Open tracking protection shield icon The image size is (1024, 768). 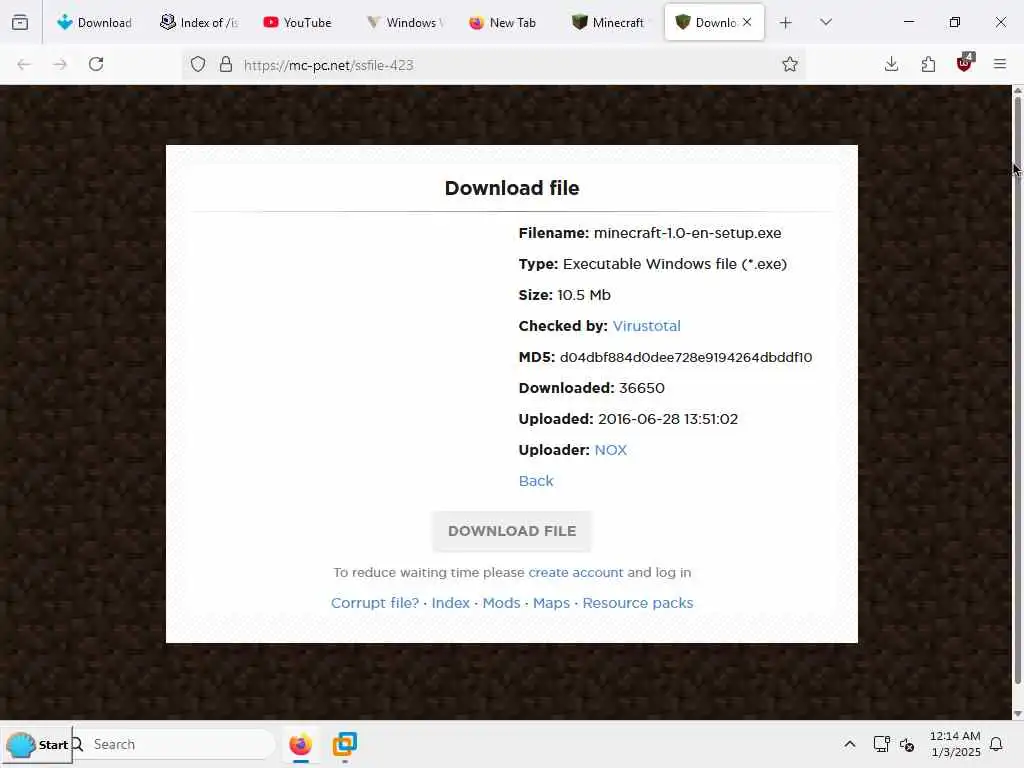point(198,64)
